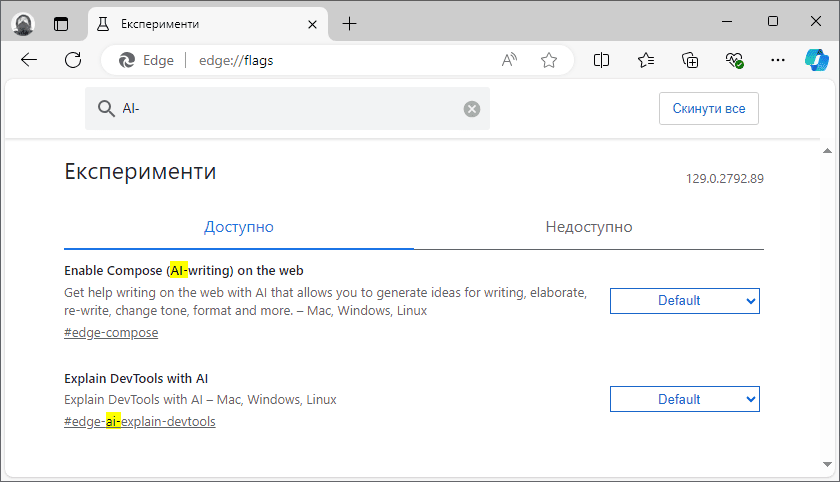Click the Експерименти page heading

pyautogui.click(x=140, y=172)
